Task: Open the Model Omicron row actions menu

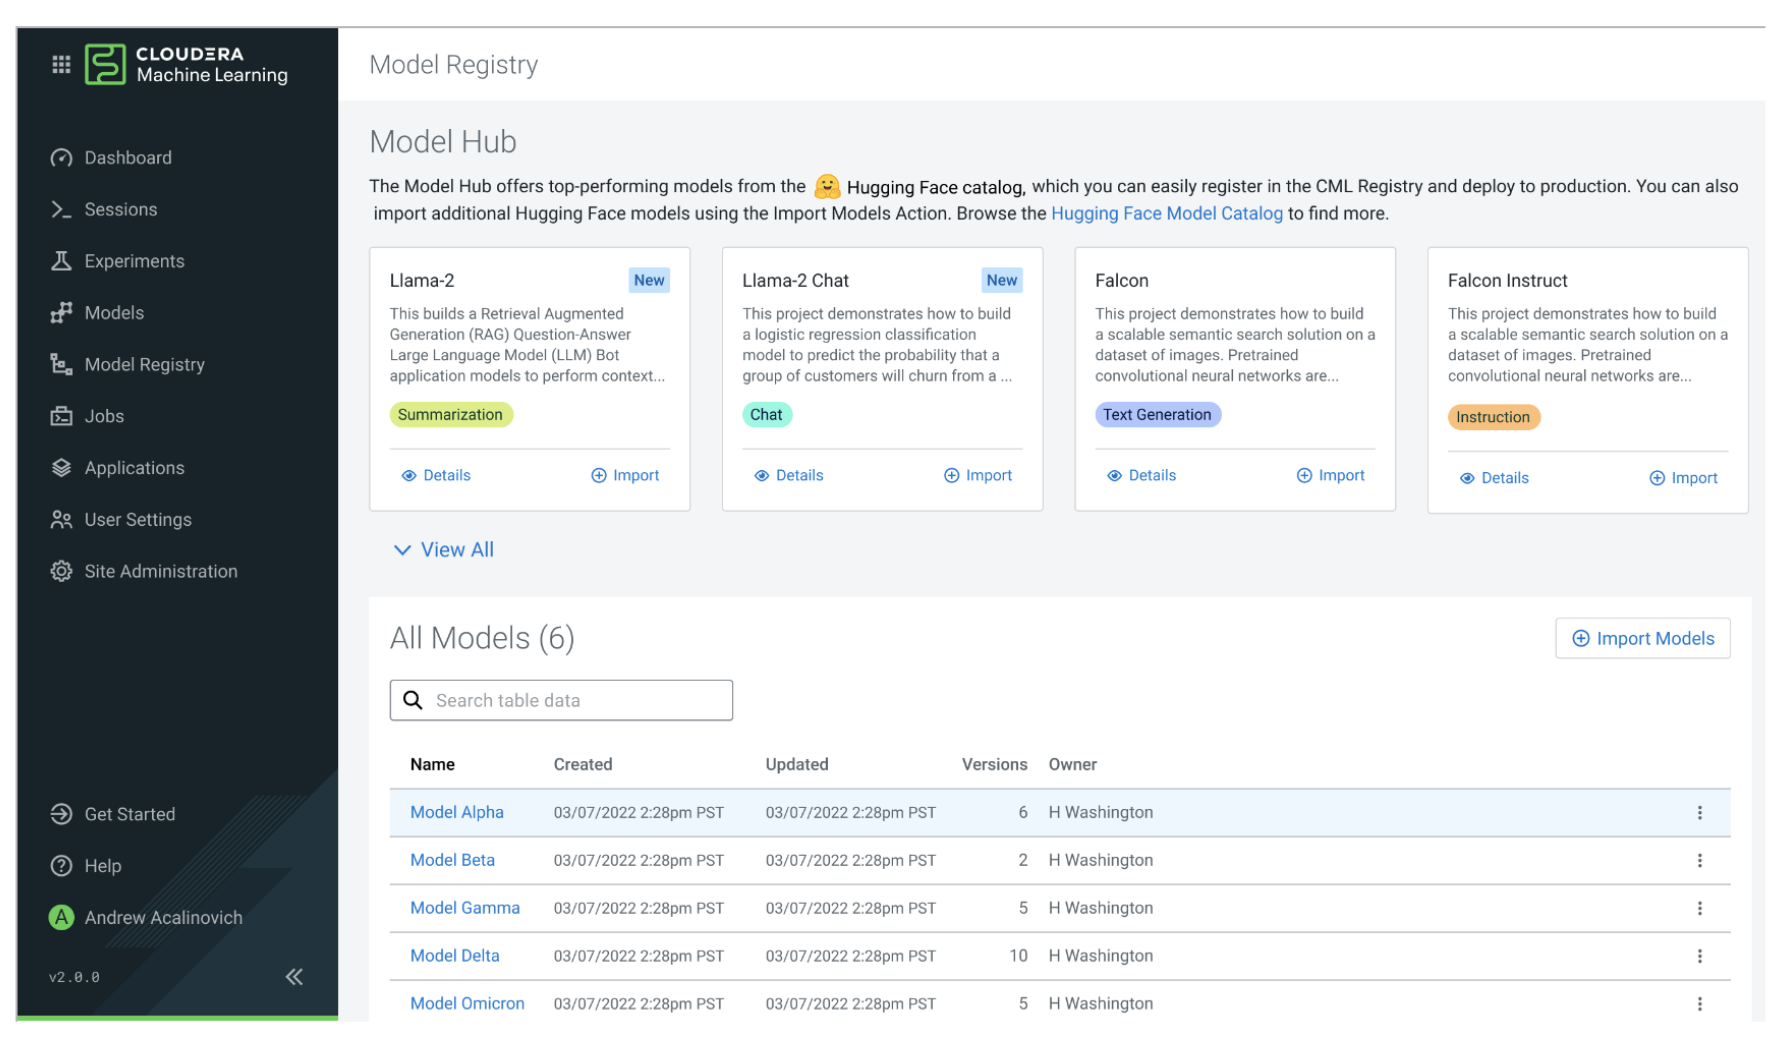Action: tap(1700, 1005)
